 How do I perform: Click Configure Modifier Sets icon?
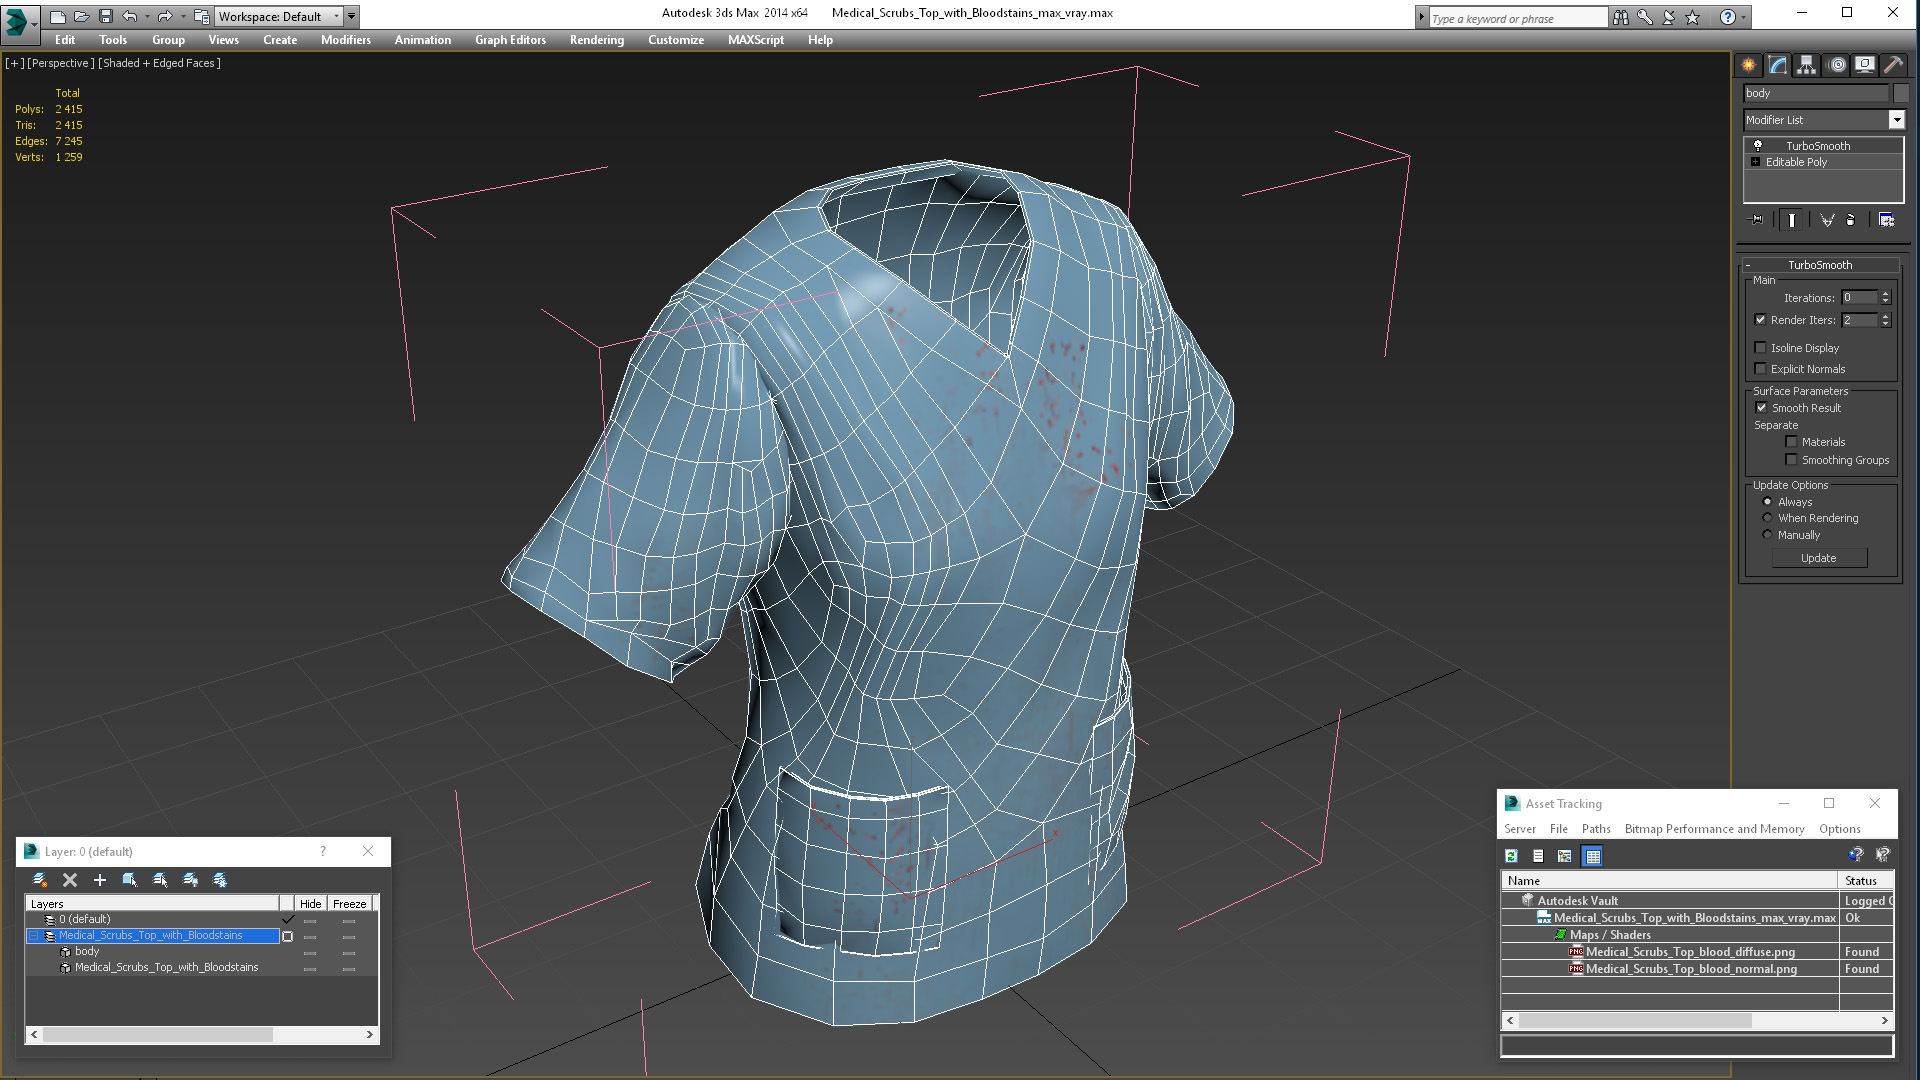(x=1886, y=220)
